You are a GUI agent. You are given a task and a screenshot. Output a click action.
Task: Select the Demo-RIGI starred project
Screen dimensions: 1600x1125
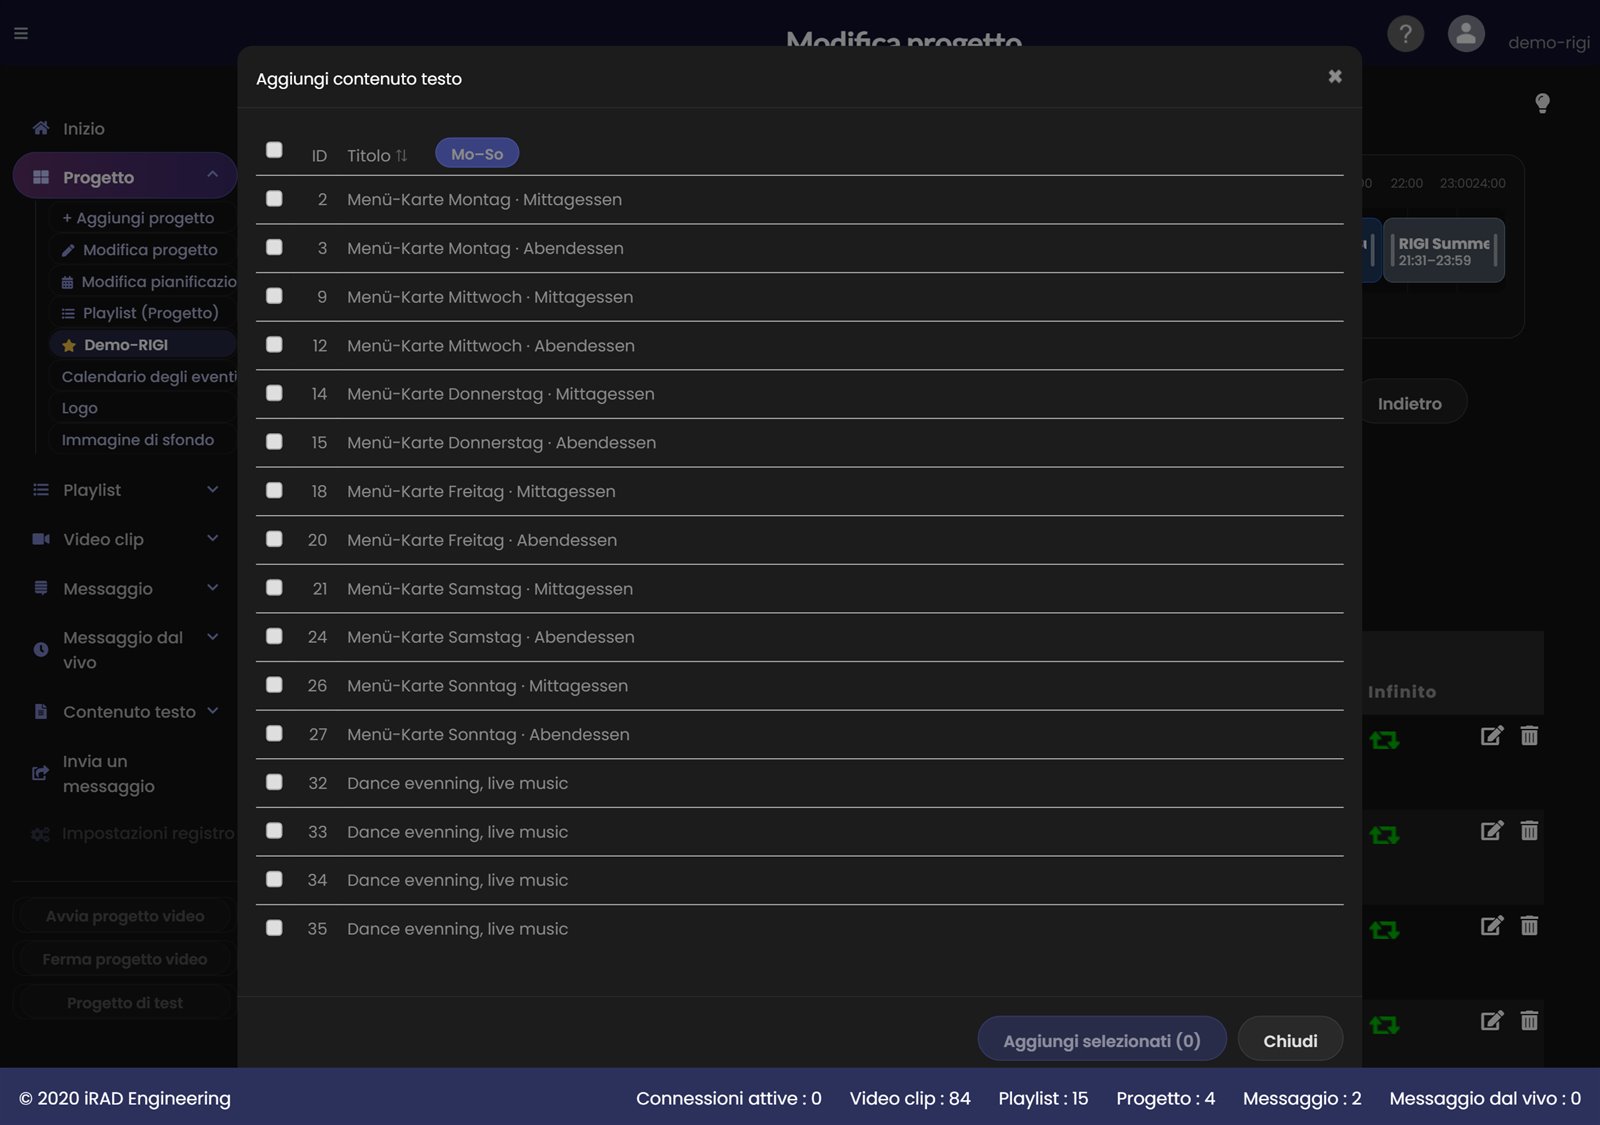pos(142,345)
